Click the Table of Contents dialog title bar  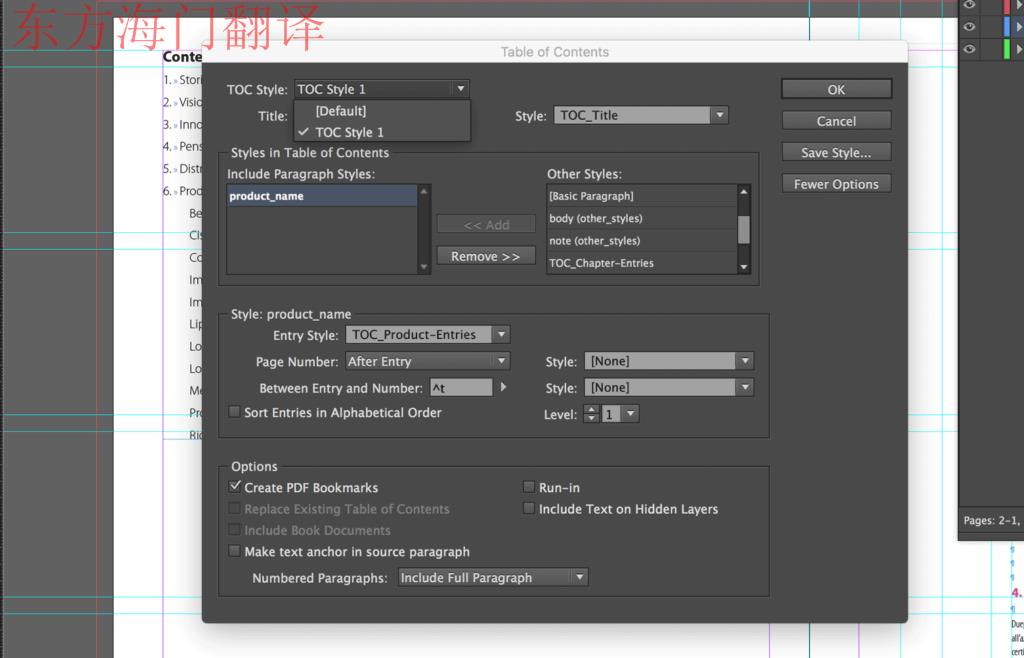click(554, 52)
